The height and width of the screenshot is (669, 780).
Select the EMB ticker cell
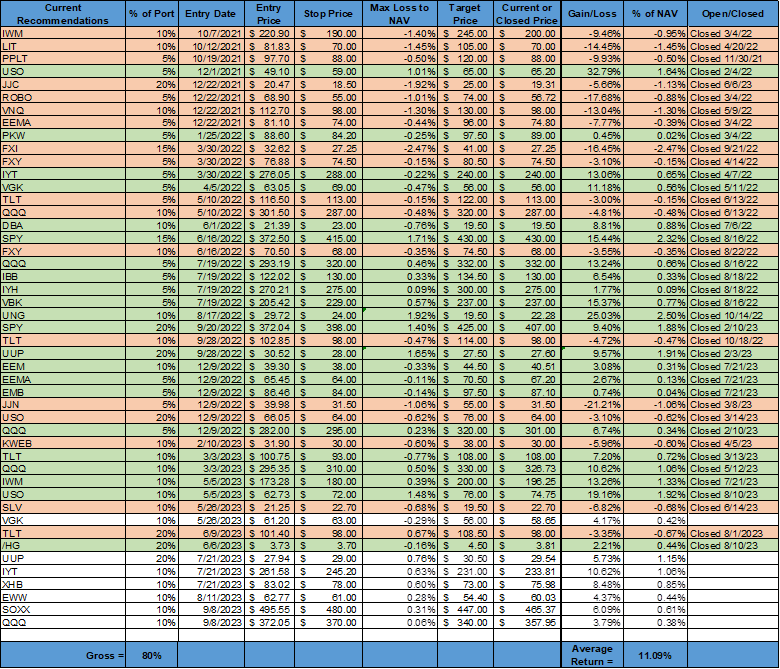tap(63, 392)
